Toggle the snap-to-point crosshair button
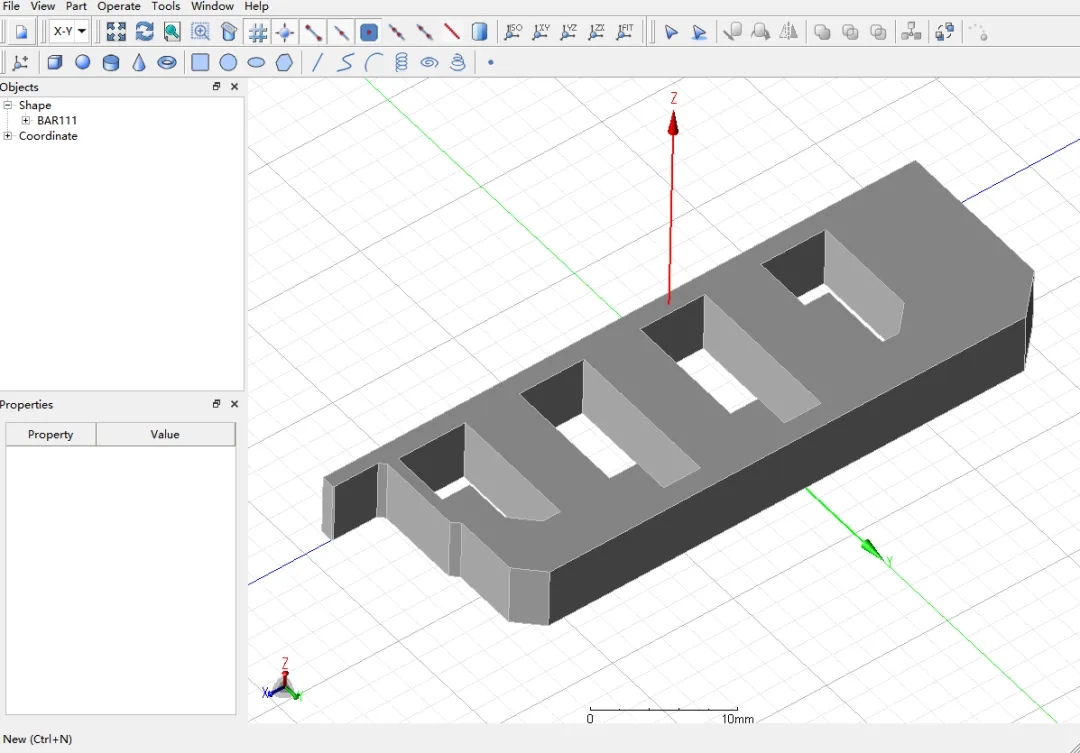The image size is (1080, 753). click(285, 32)
